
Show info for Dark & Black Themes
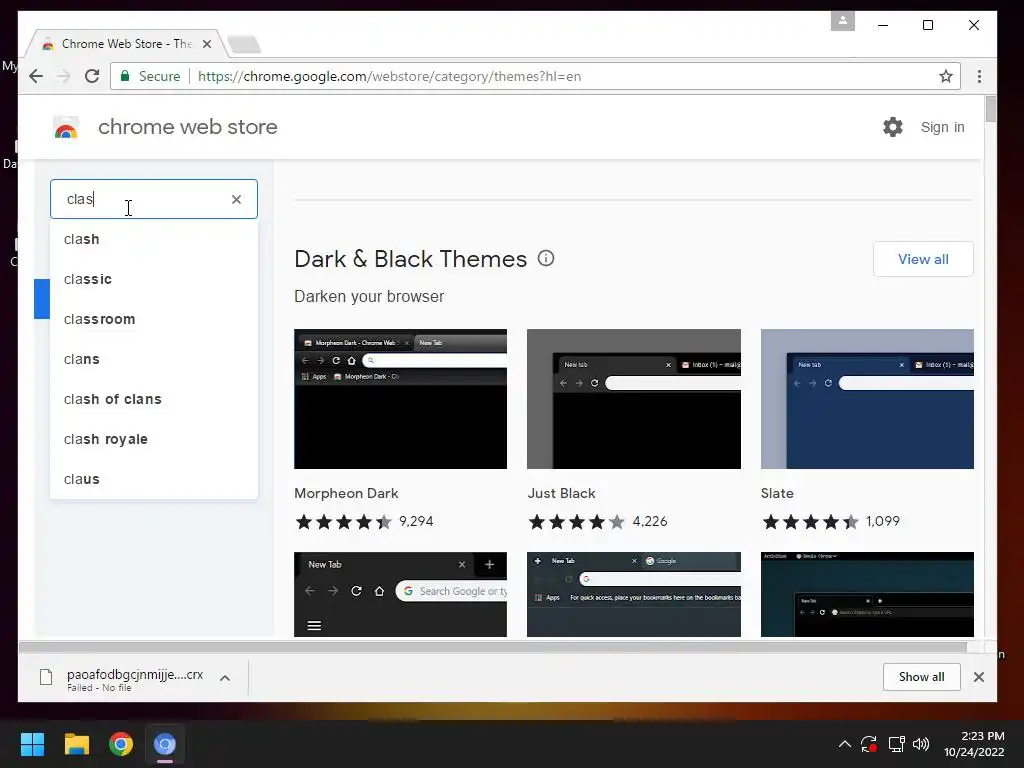(x=546, y=259)
